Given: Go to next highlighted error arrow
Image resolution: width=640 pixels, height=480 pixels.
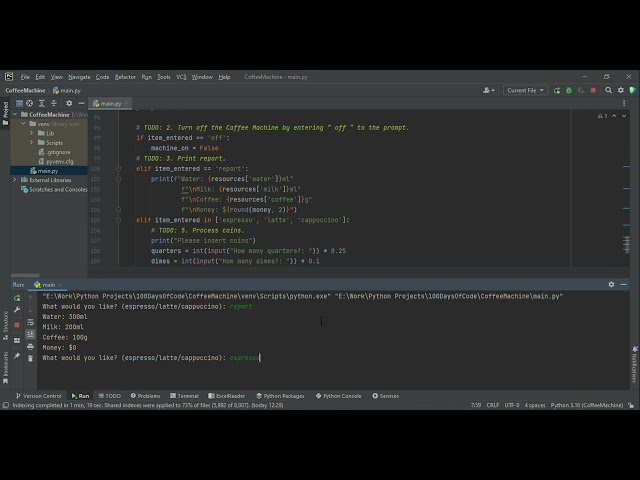Looking at the screenshot, I should click(x=624, y=116).
